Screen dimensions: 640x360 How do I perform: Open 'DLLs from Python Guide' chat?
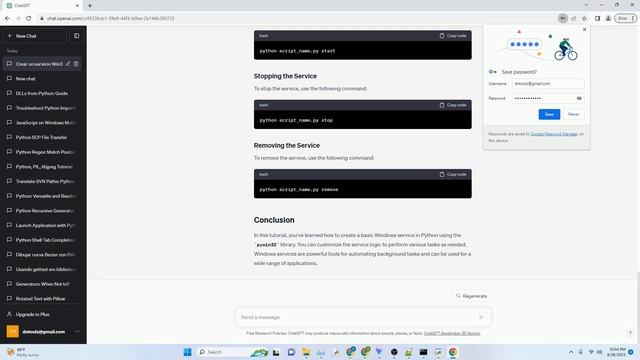42,93
